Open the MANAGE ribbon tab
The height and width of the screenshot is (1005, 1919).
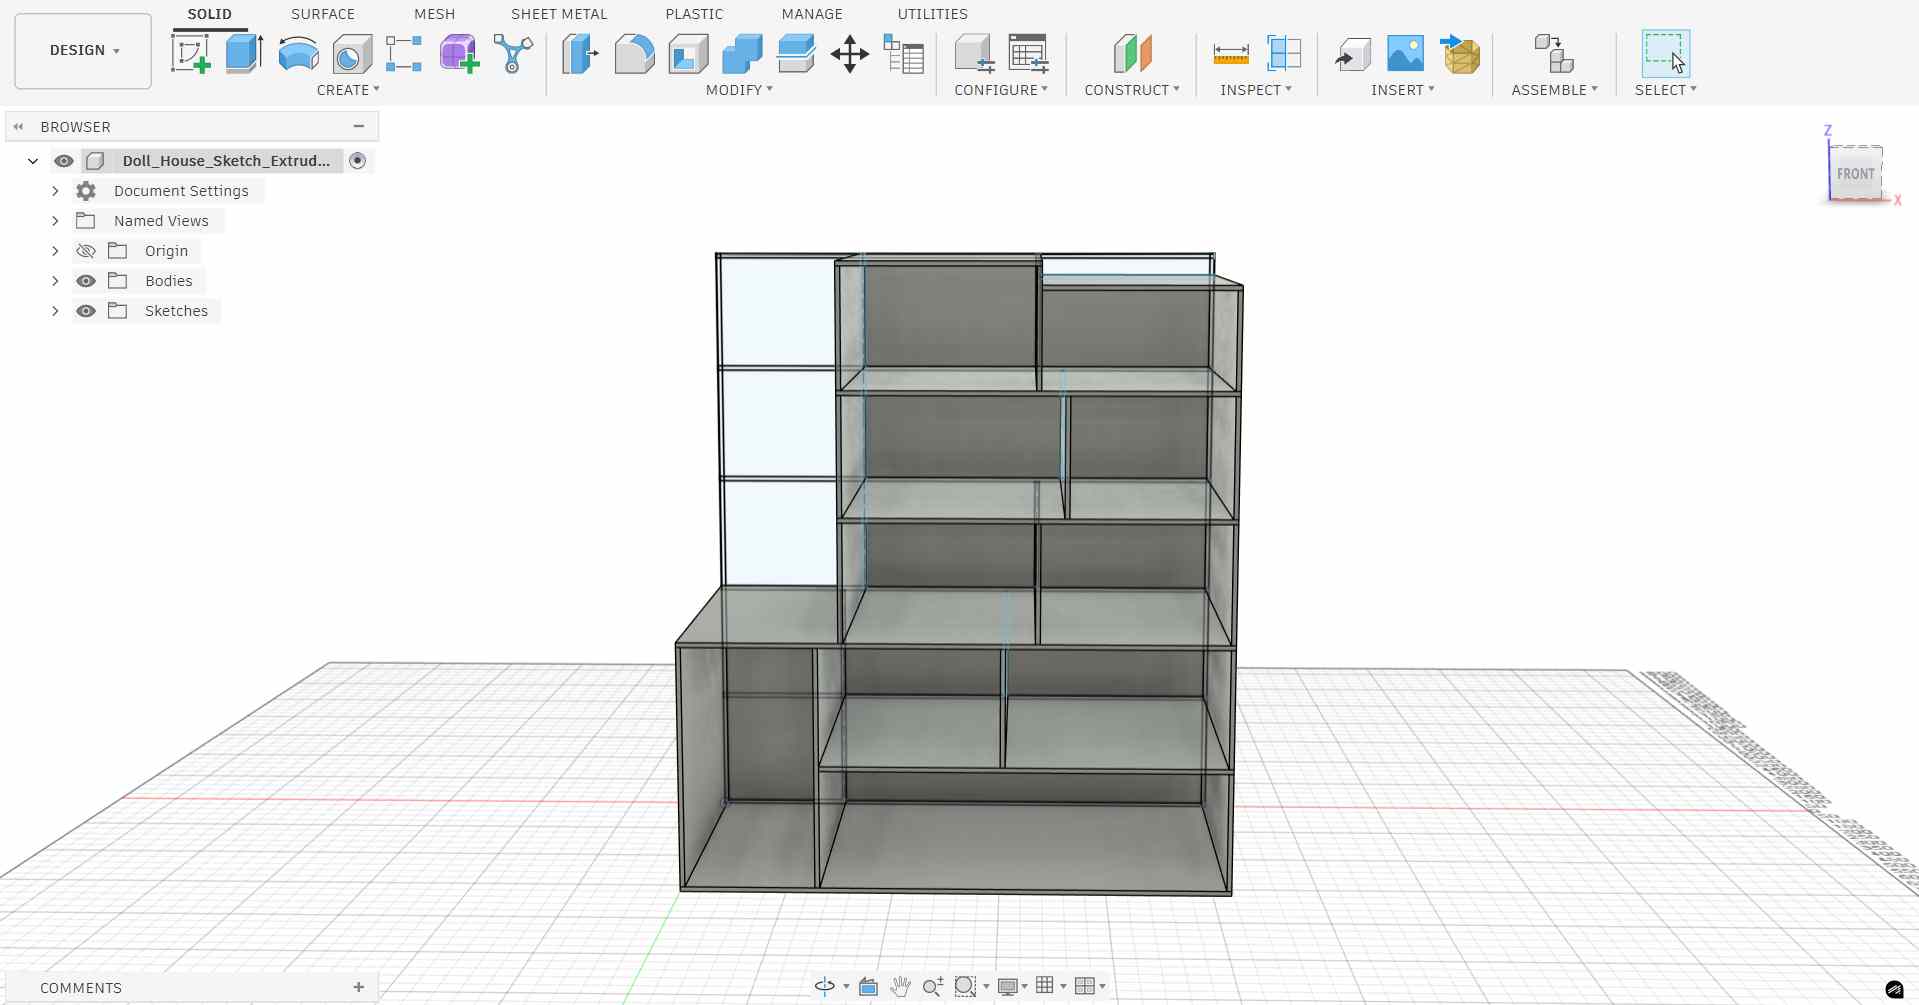coord(812,14)
